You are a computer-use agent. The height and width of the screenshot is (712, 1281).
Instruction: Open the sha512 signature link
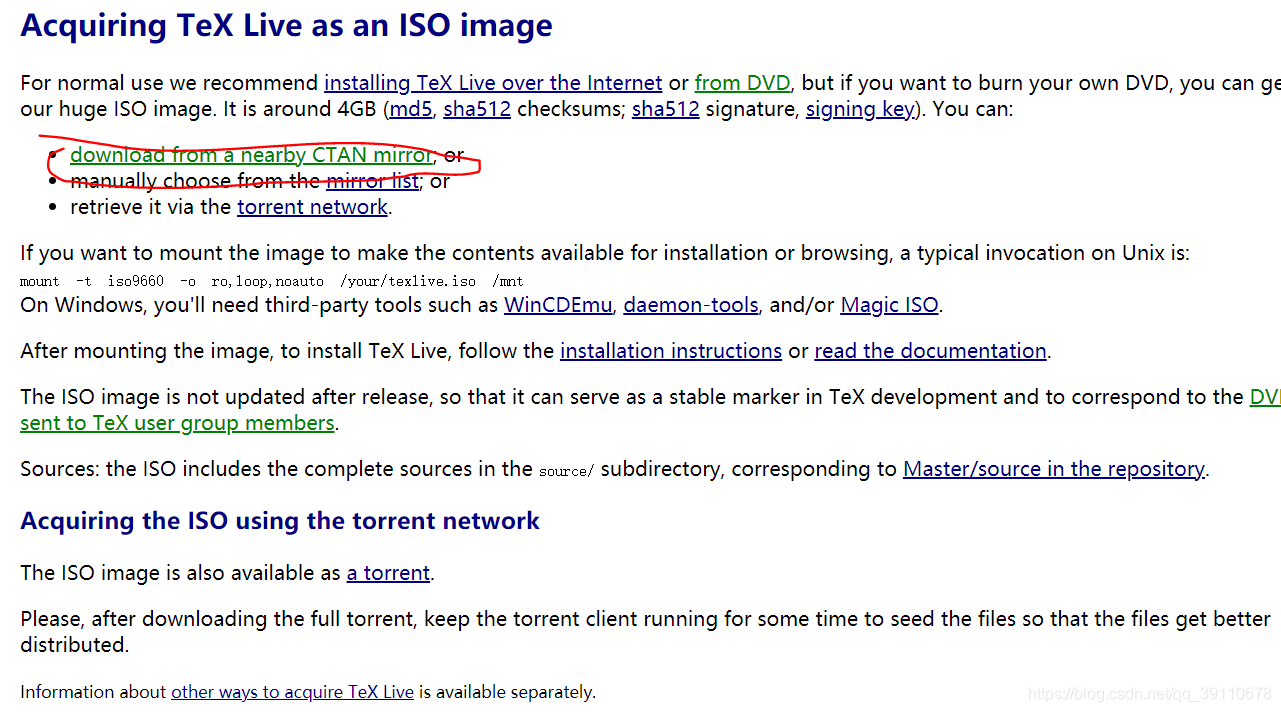click(x=666, y=109)
